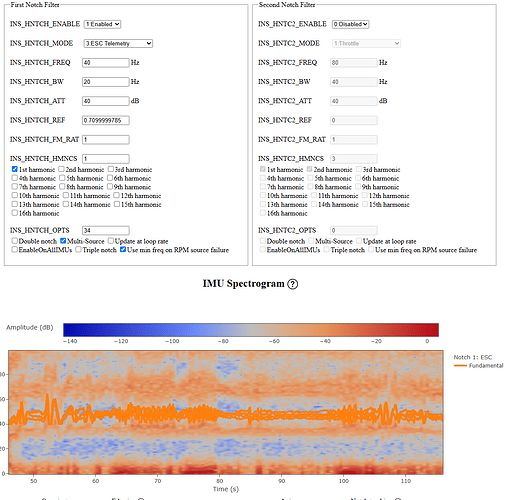Screen dimensions: 512x500
Task: Click into the INS_HNTCH_OPTS field
Action: tap(106, 230)
